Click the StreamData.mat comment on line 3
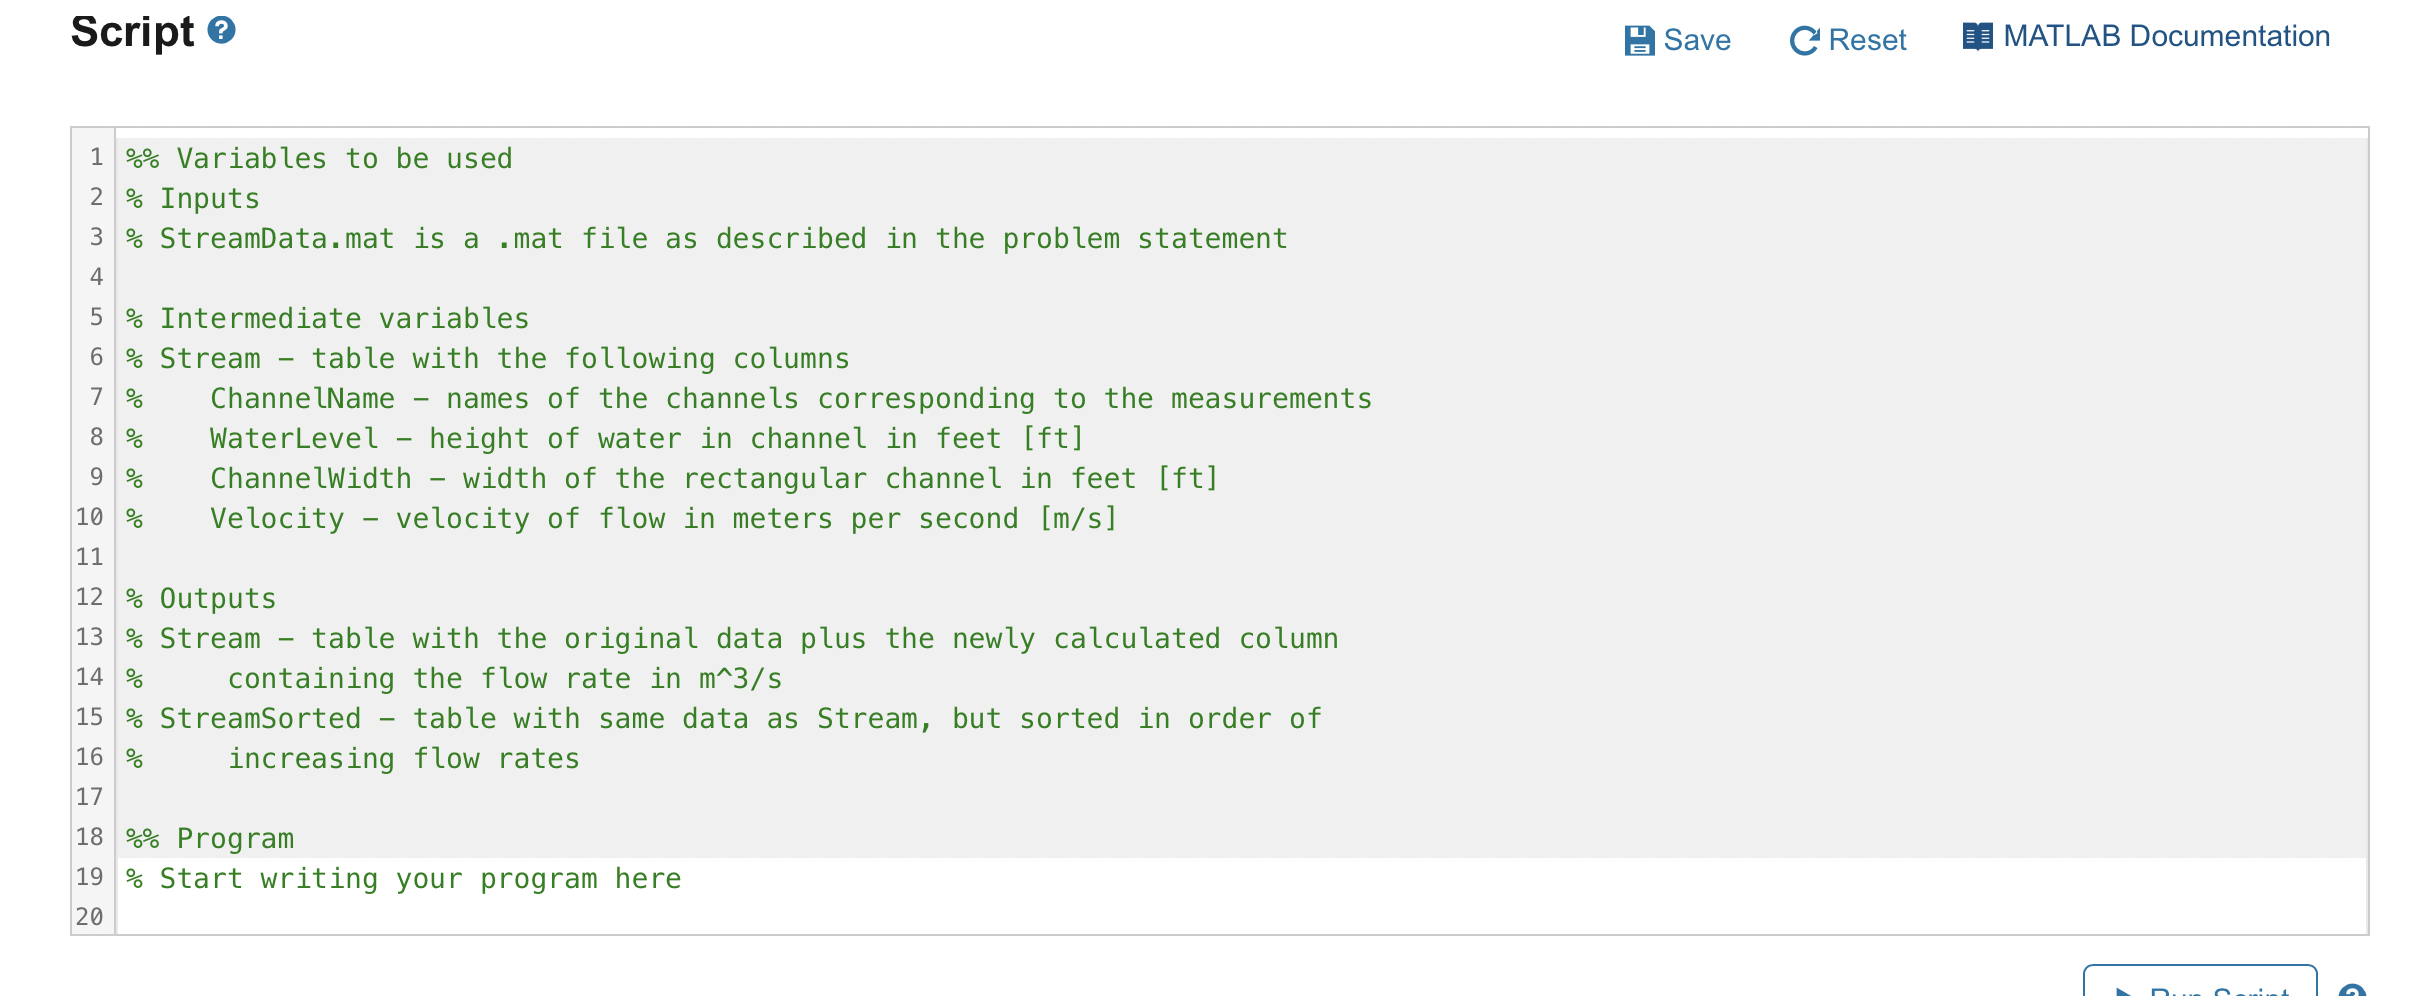The image size is (2414, 996). [706, 238]
